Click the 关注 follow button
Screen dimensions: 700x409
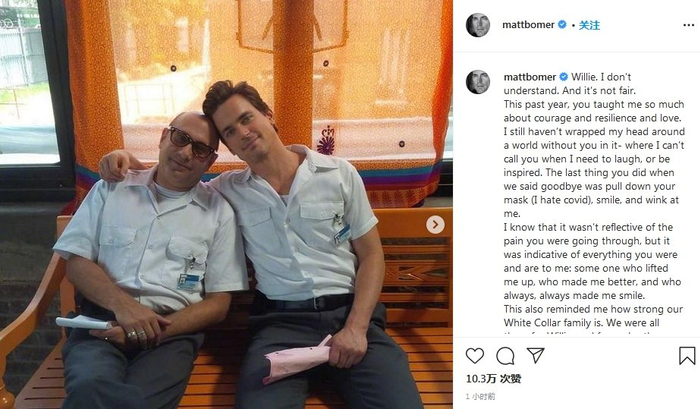[x=589, y=25]
